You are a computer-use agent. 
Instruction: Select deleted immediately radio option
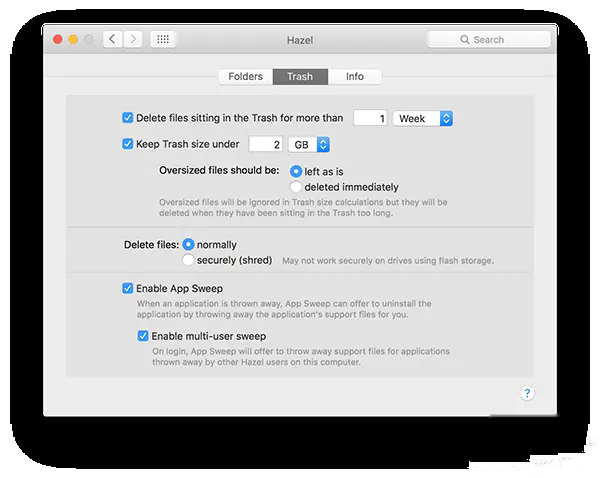point(296,187)
